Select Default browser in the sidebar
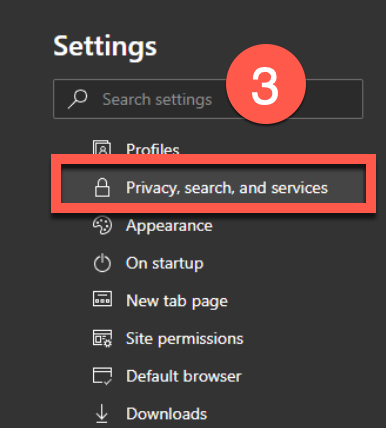The width and height of the screenshot is (386, 428). point(184,376)
